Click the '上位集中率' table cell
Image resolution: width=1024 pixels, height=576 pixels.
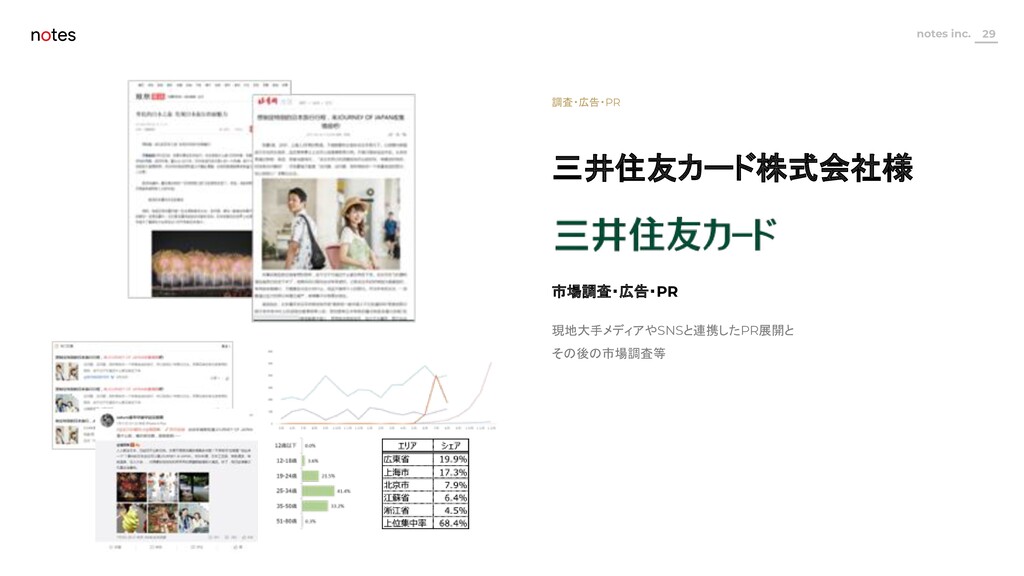coord(408,523)
